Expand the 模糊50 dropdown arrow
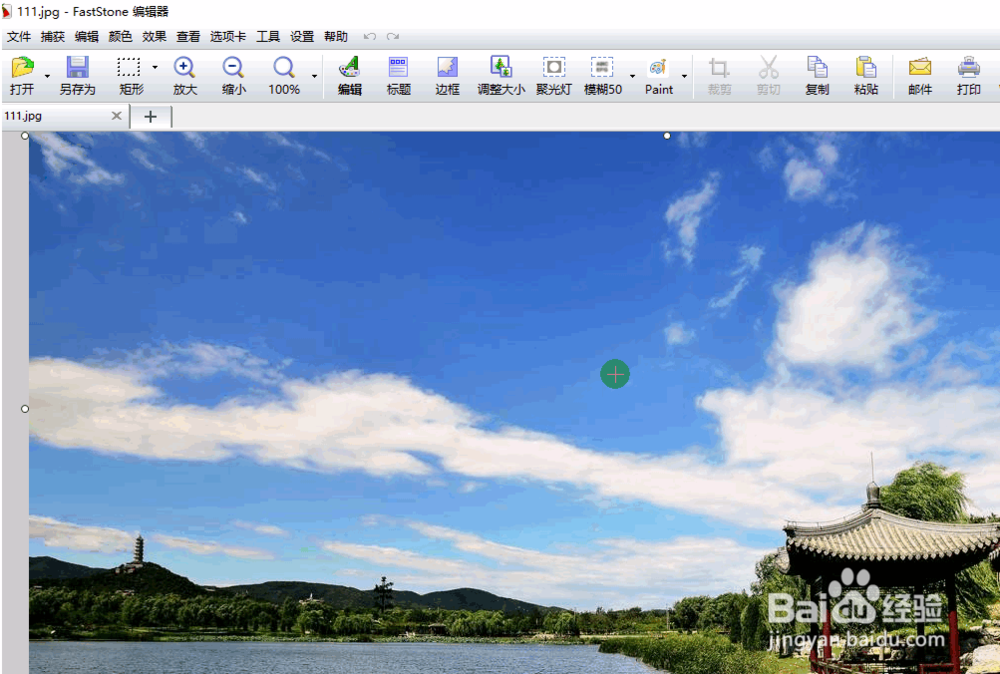The width and height of the screenshot is (1000, 674). coord(632,76)
